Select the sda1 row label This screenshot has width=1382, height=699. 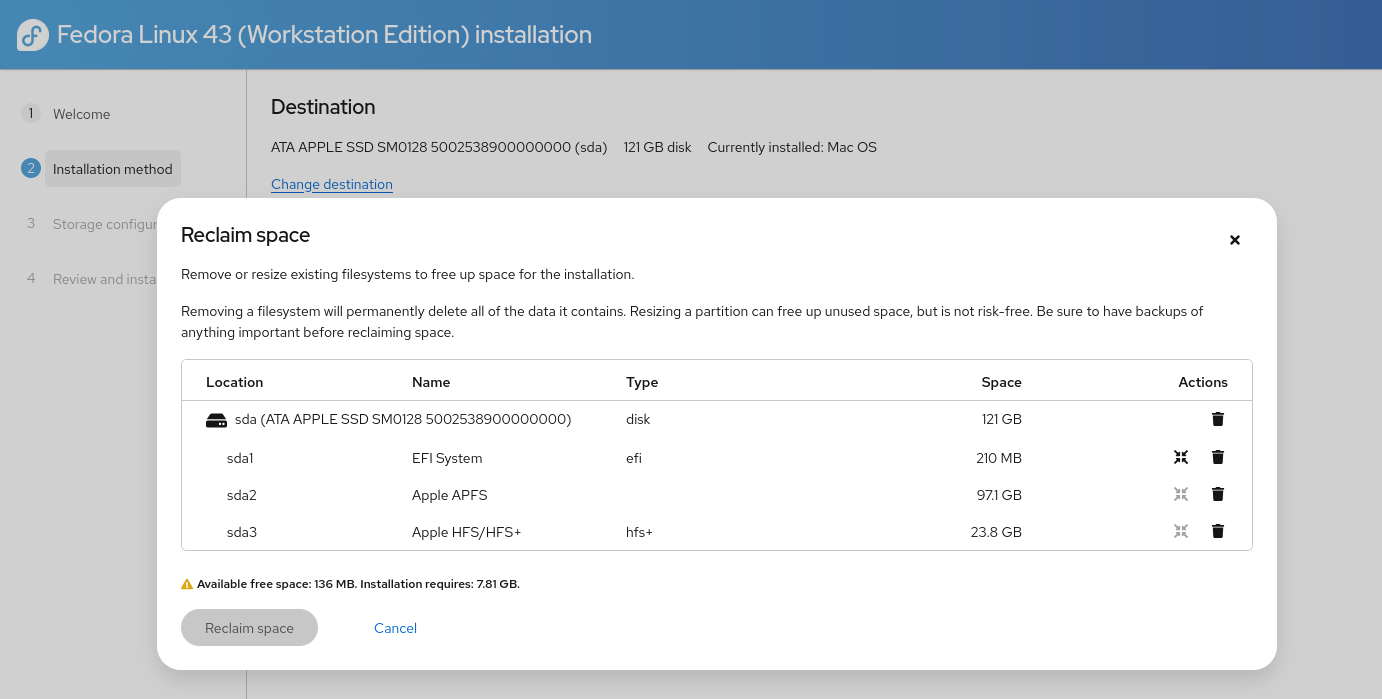click(x=240, y=458)
